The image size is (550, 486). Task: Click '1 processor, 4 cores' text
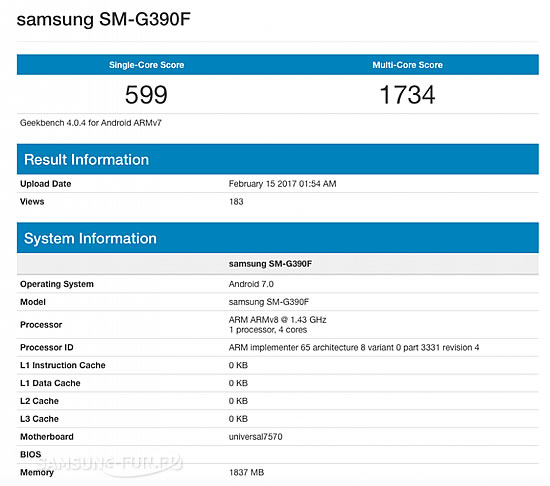tap(268, 330)
